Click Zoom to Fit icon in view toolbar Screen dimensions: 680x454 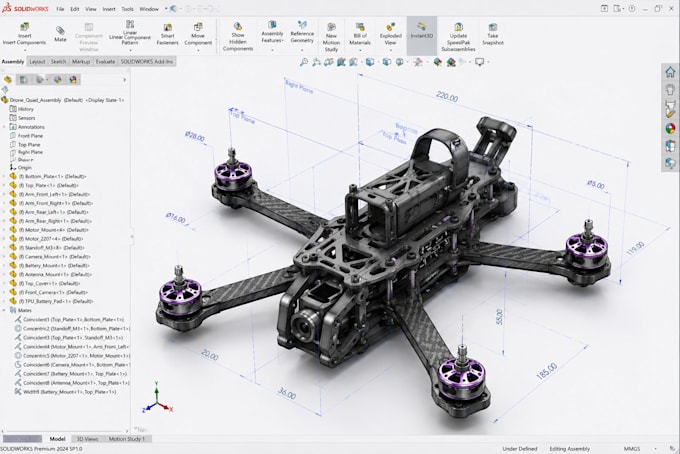(304, 62)
